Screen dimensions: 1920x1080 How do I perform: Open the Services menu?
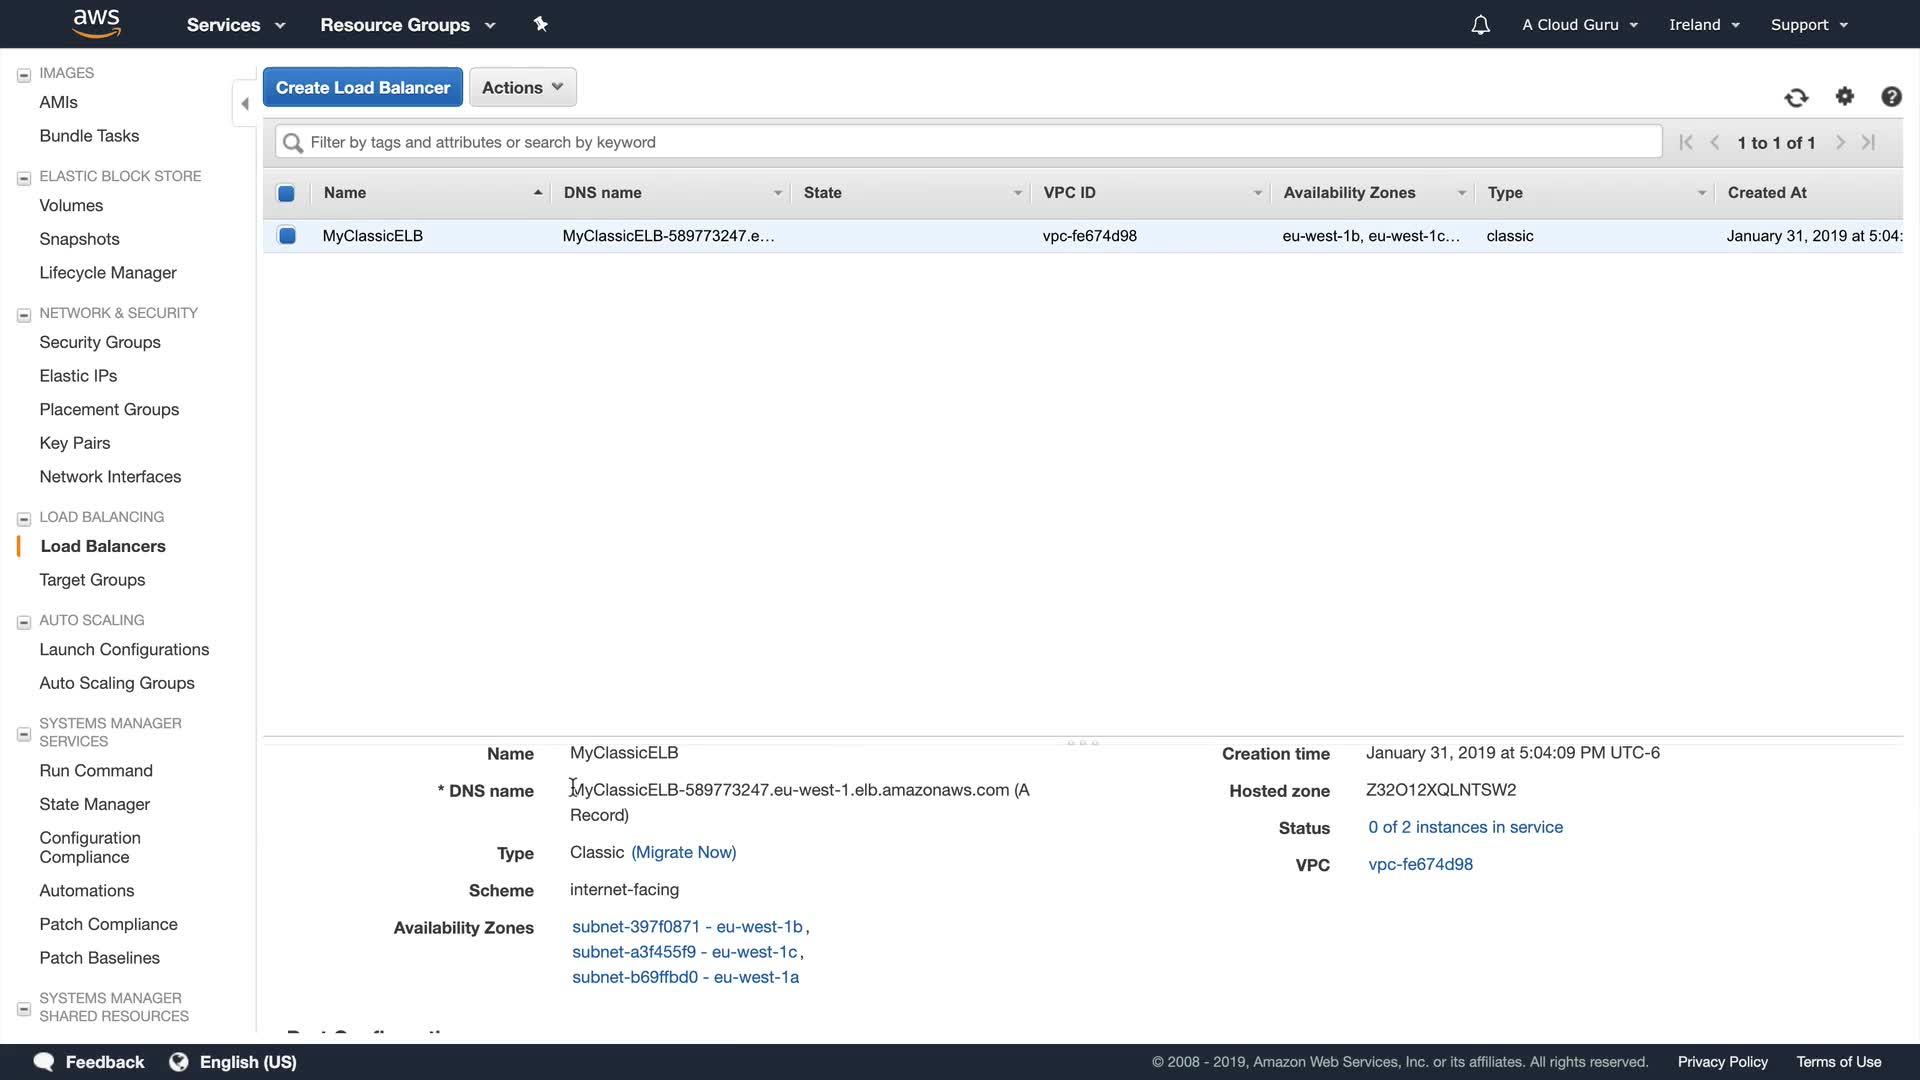point(236,25)
